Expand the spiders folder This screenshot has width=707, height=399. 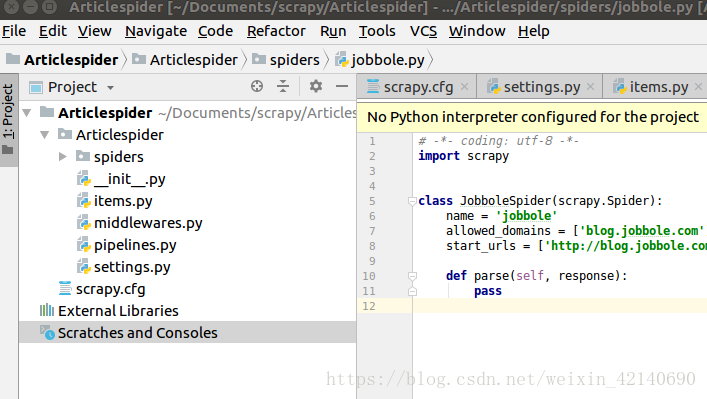coord(63,157)
